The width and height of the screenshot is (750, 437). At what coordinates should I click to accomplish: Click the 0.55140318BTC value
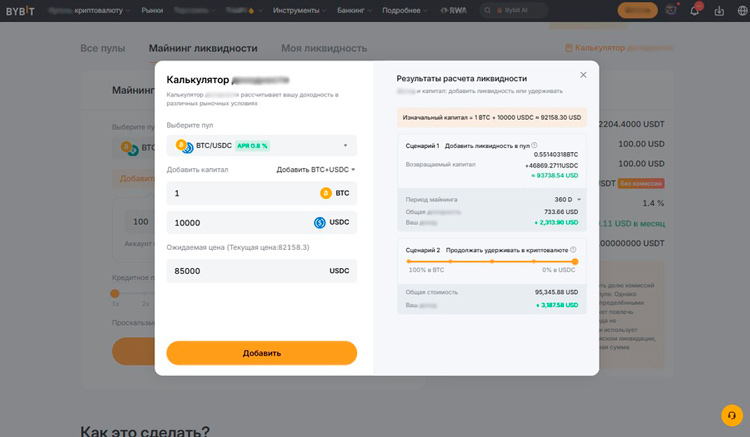tap(556, 154)
